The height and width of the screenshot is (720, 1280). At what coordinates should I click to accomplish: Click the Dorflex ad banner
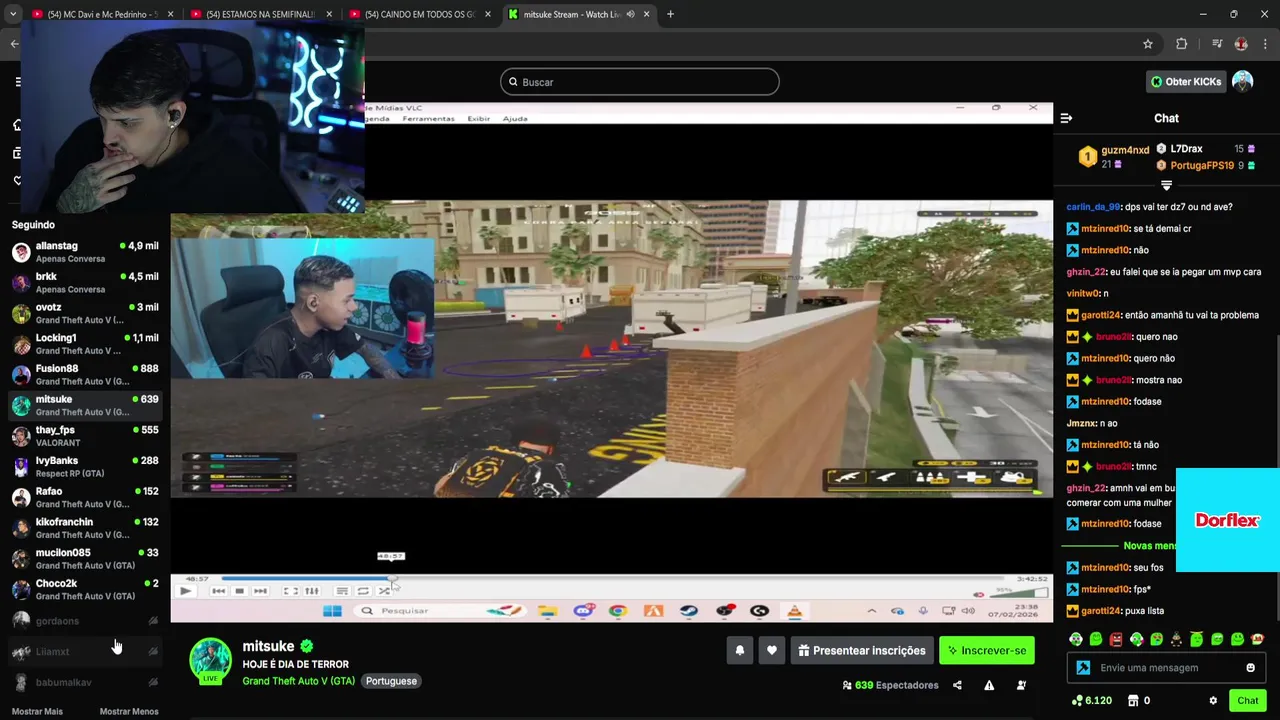coord(1228,520)
